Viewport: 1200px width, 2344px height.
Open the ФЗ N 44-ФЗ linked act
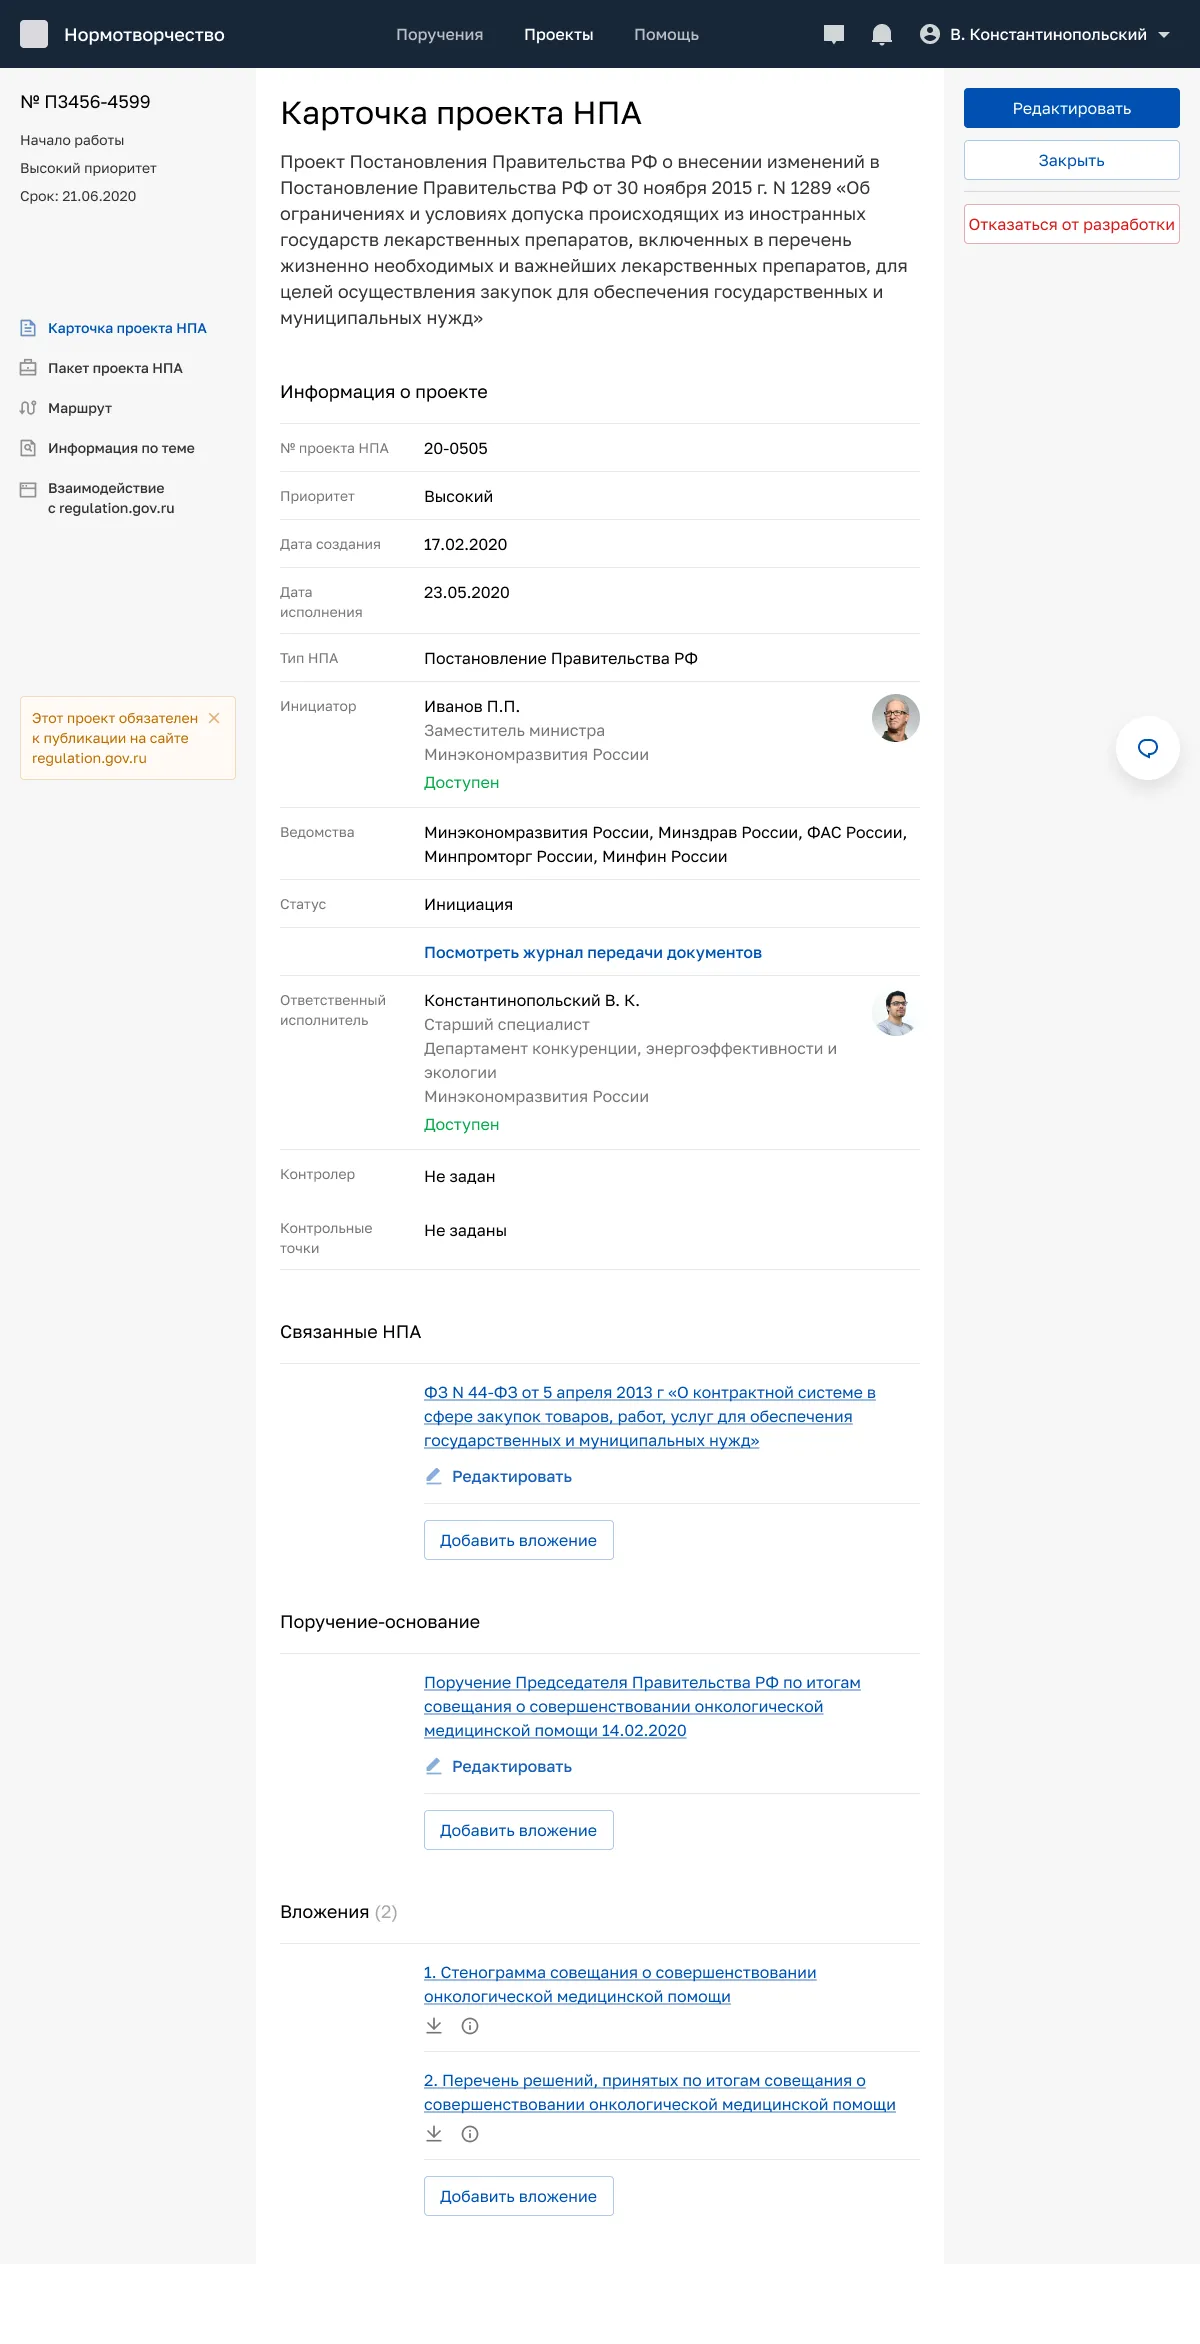point(650,1417)
